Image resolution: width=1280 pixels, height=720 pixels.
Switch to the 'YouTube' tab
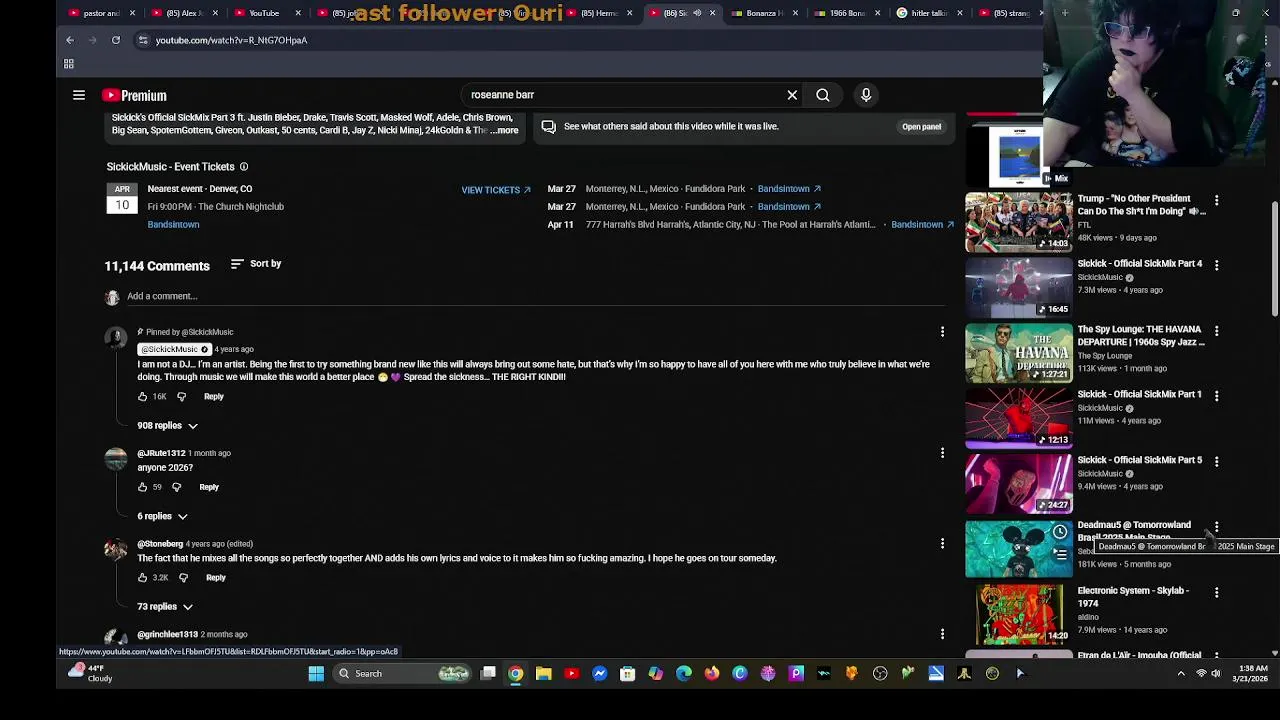(264, 13)
